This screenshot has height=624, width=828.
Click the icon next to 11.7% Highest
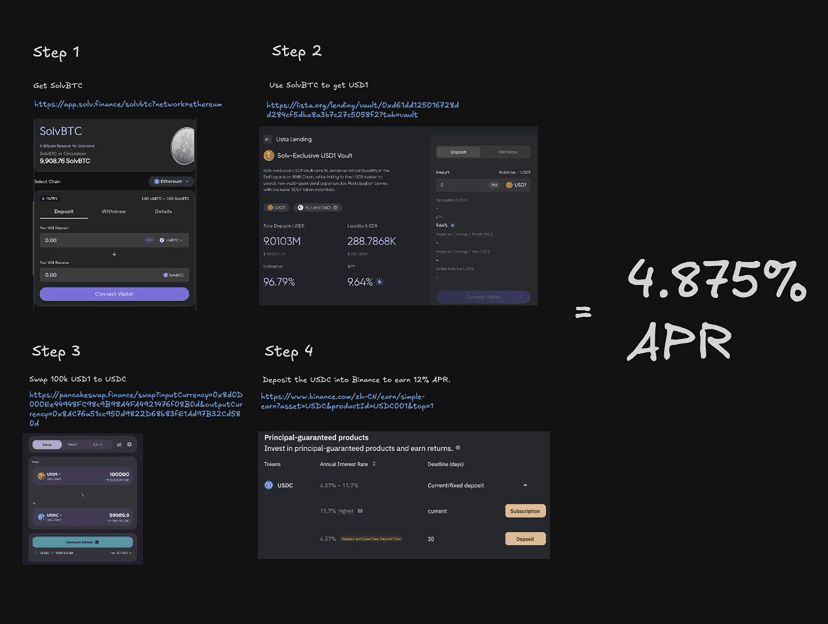coord(360,511)
